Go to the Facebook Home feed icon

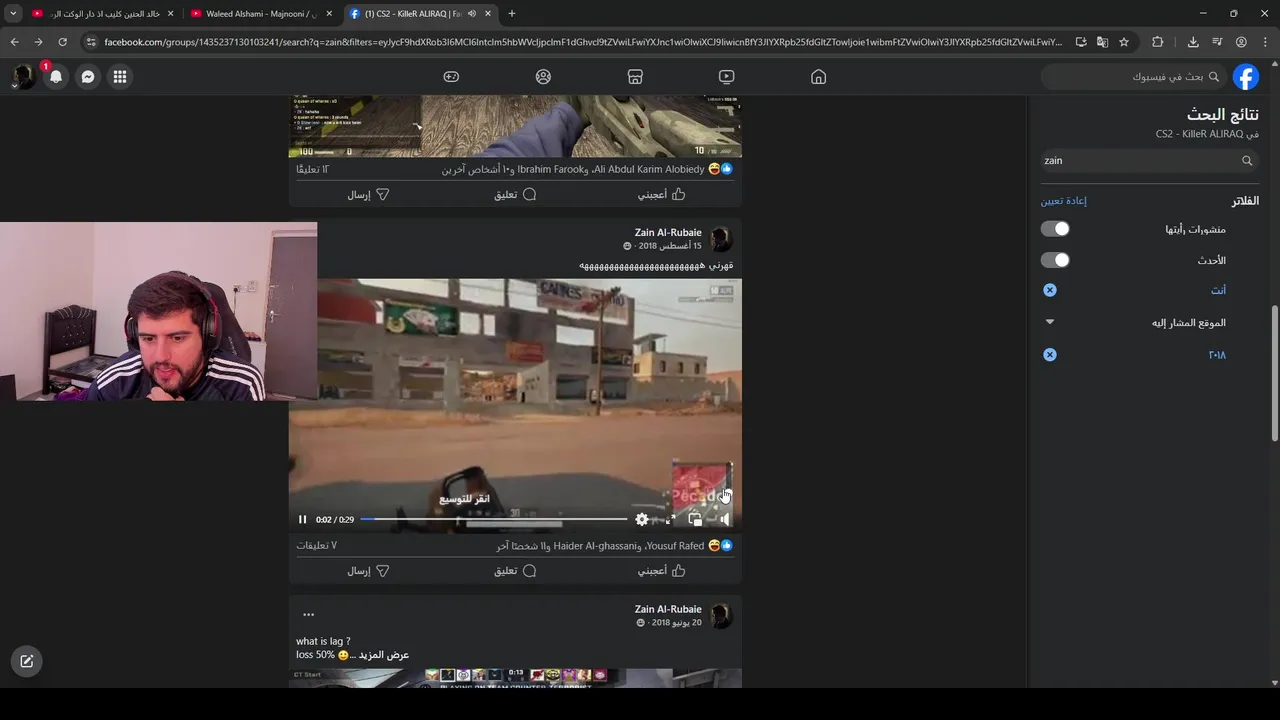[x=818, y=77]
